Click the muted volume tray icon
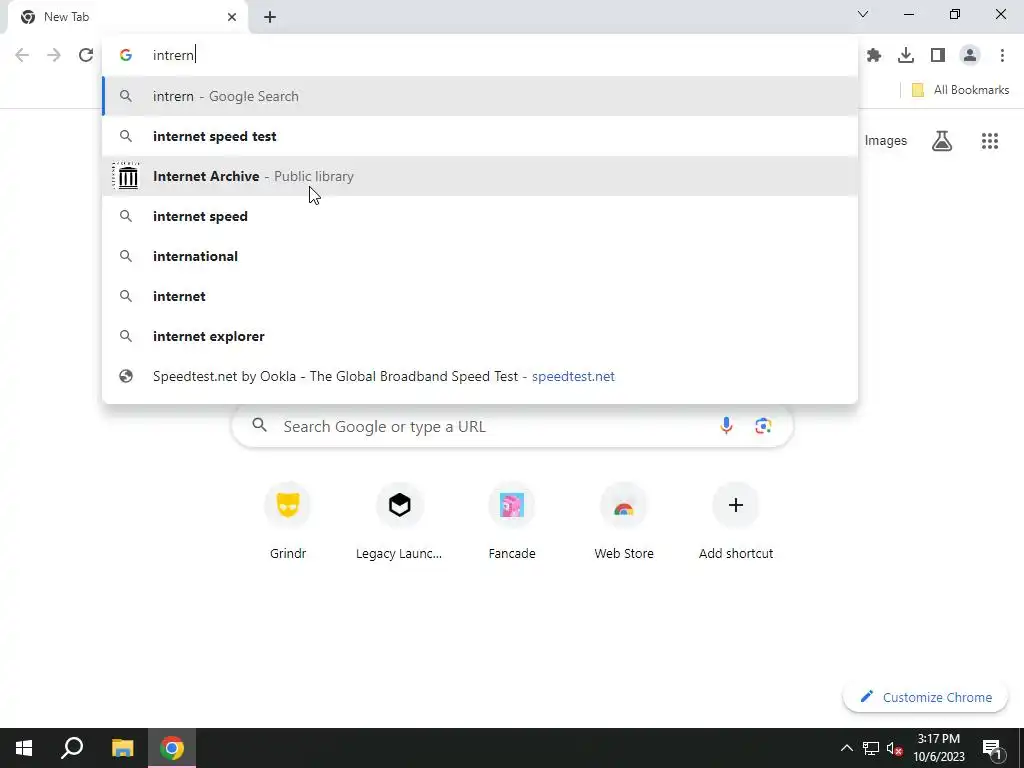Image resolution: width=1024 pixels, height=768 pixels. [x=895, y=748]
